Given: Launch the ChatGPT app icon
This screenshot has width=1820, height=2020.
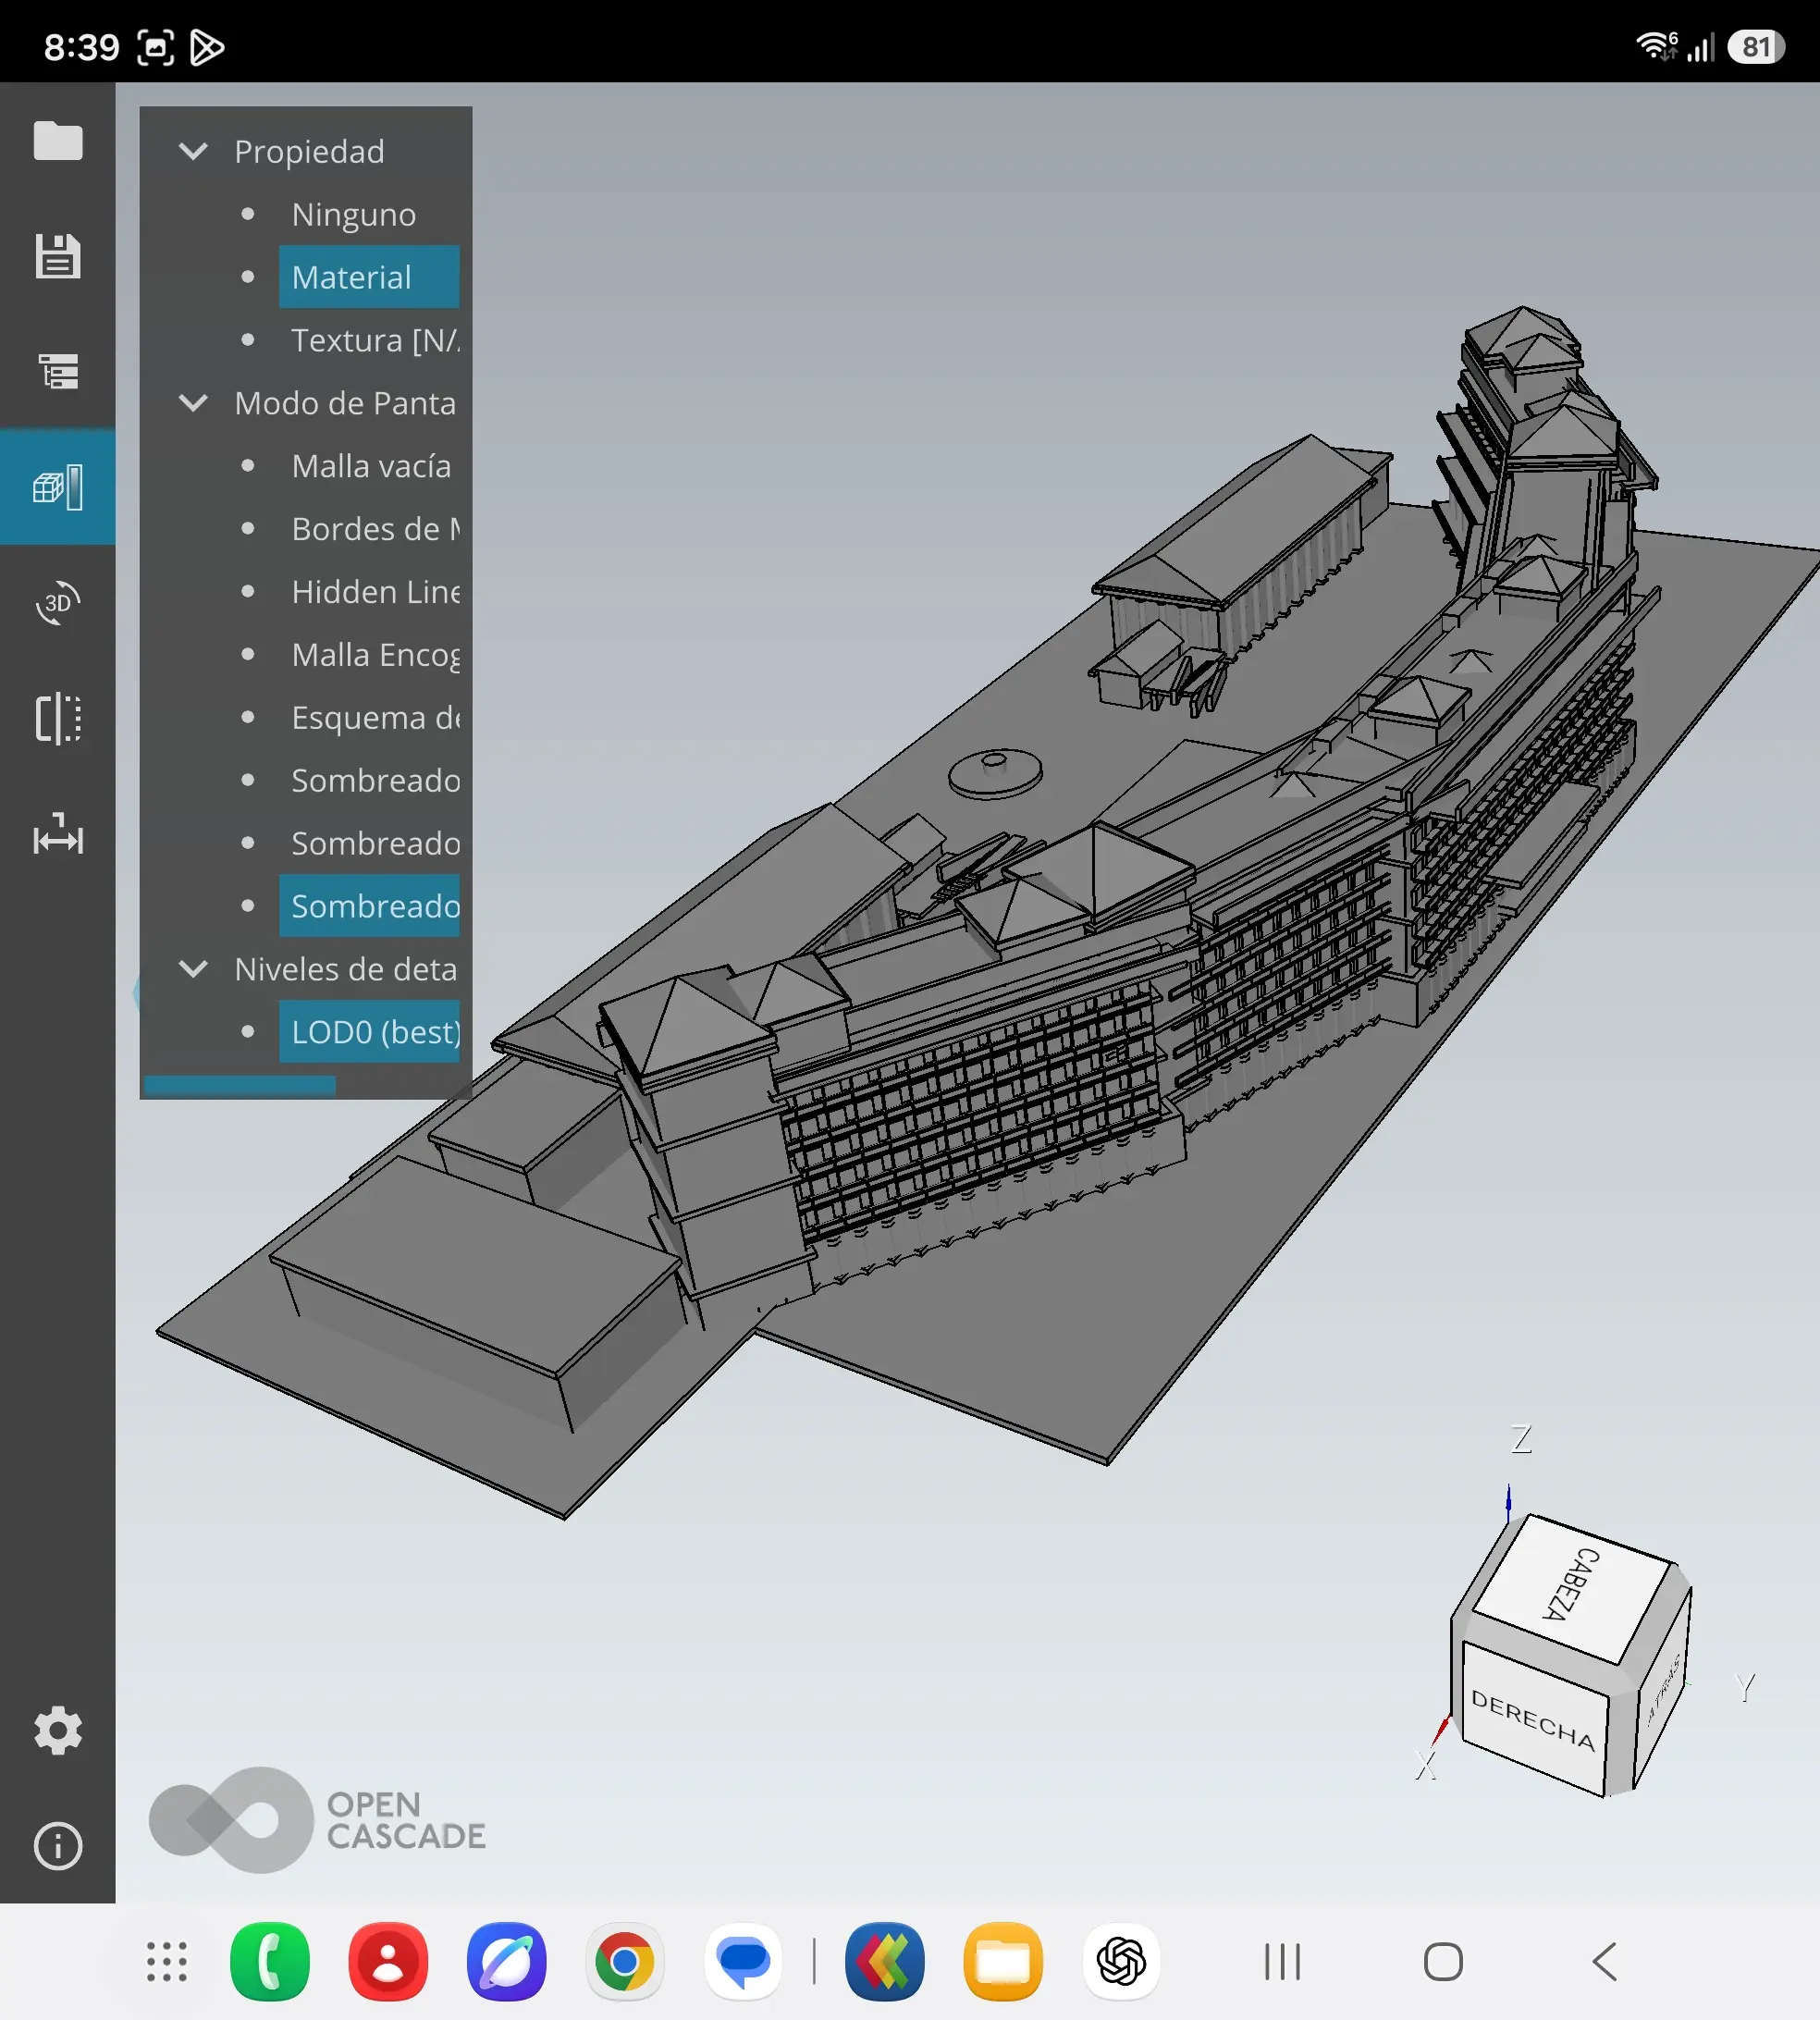Looking at the screenshot, I should pyautogui.click(x=1122, y=1961).
